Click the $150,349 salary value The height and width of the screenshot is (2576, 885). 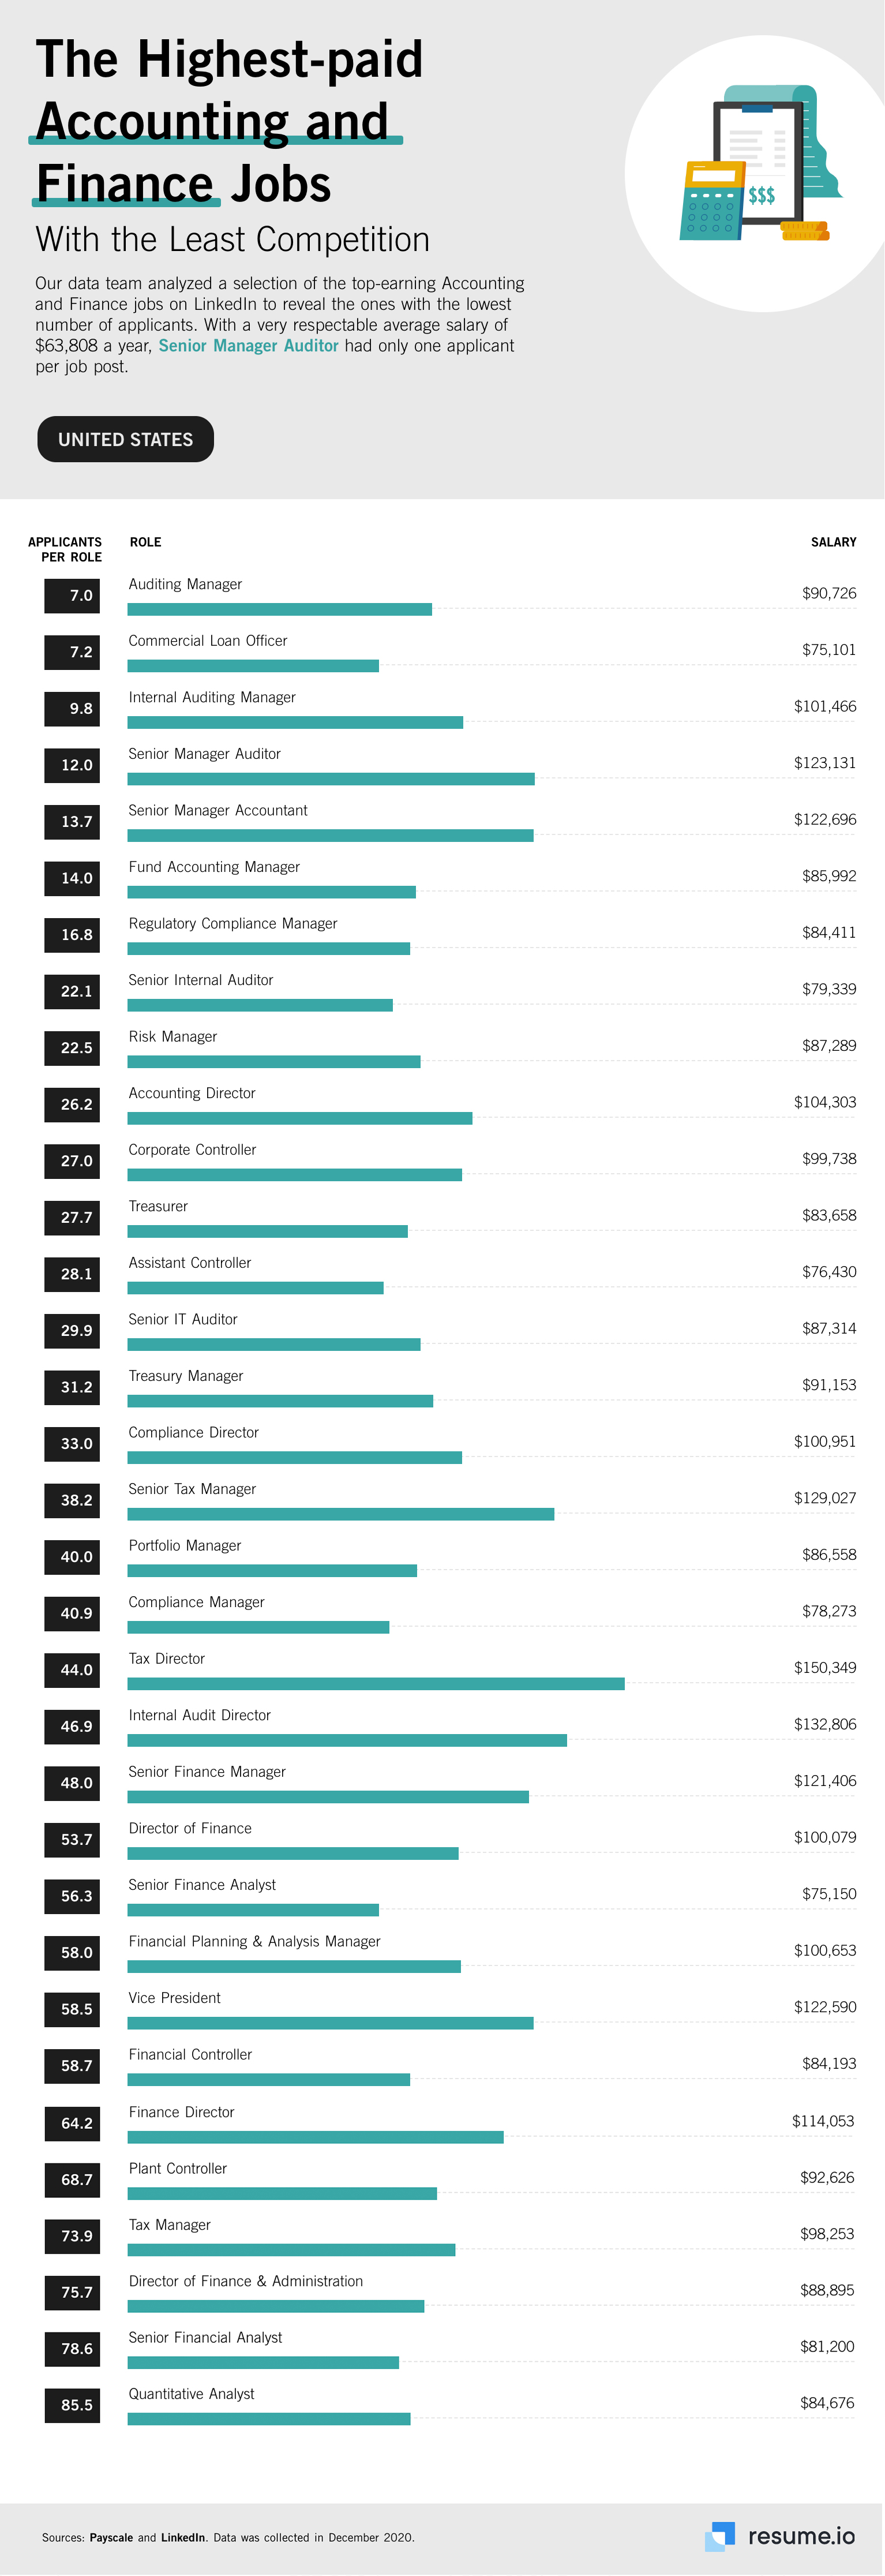coord(825,1668)
